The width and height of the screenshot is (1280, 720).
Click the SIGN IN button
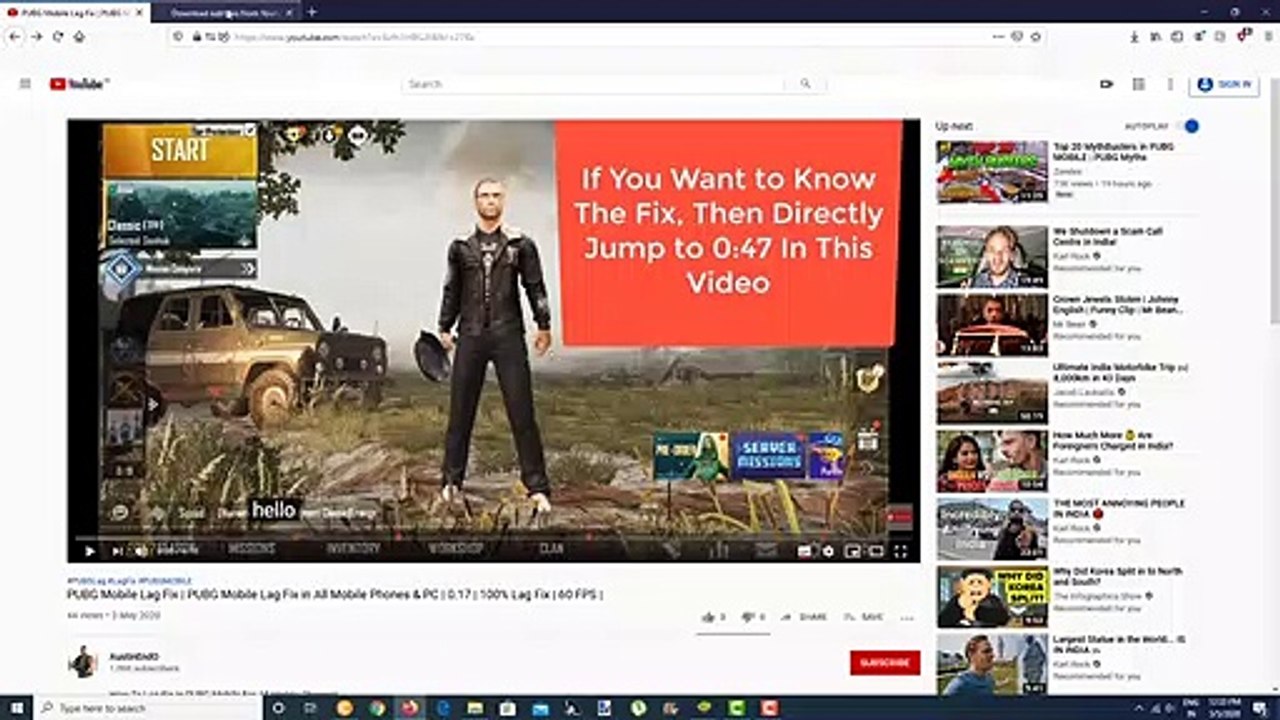coord(1224,84)
